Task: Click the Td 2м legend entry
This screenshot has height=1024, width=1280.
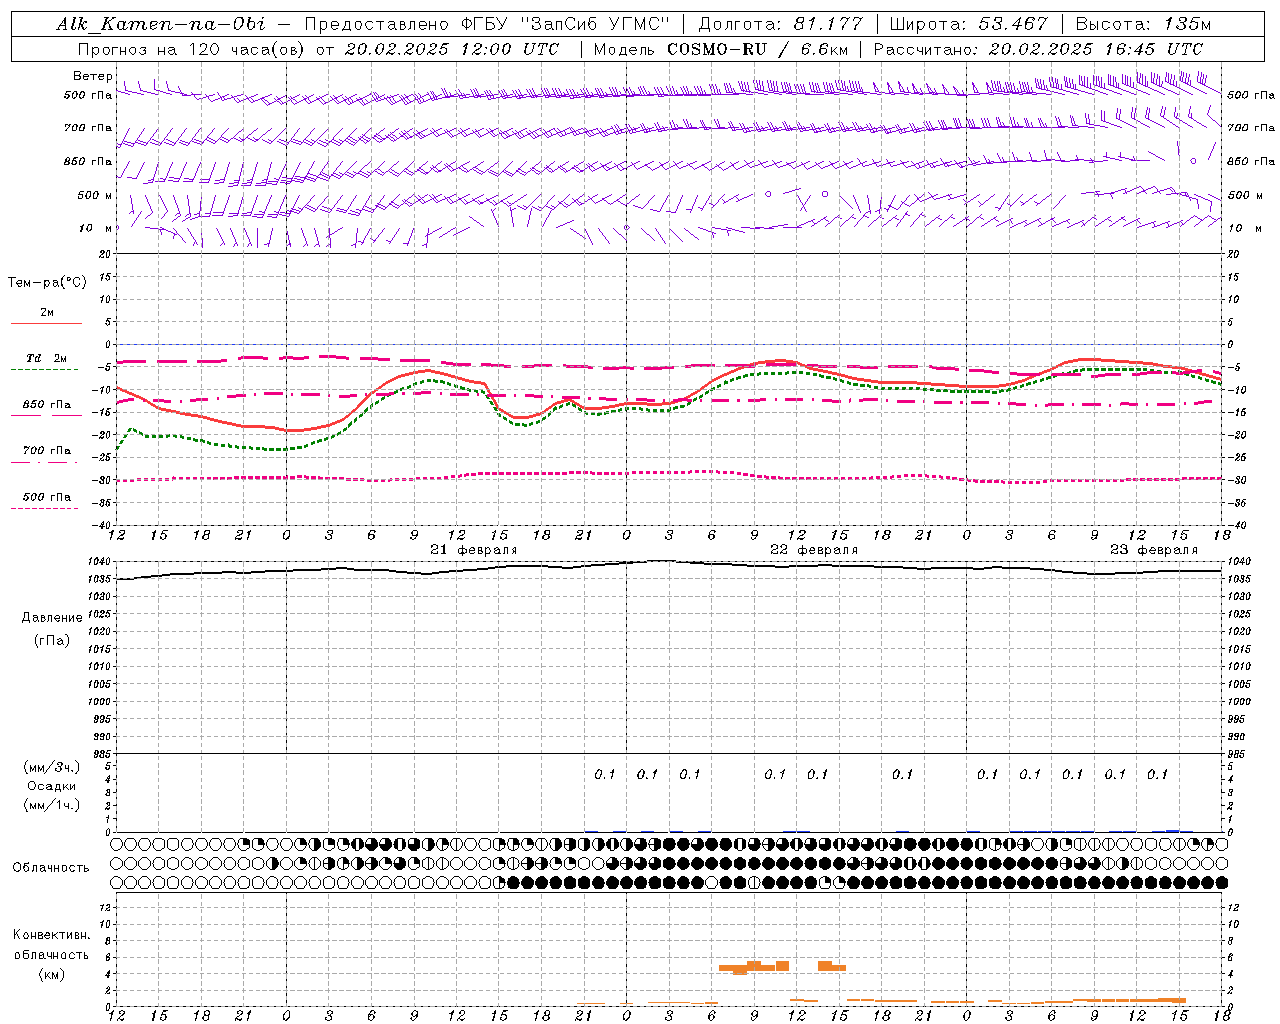Action: pyautogui.click(x=47, y=358)
